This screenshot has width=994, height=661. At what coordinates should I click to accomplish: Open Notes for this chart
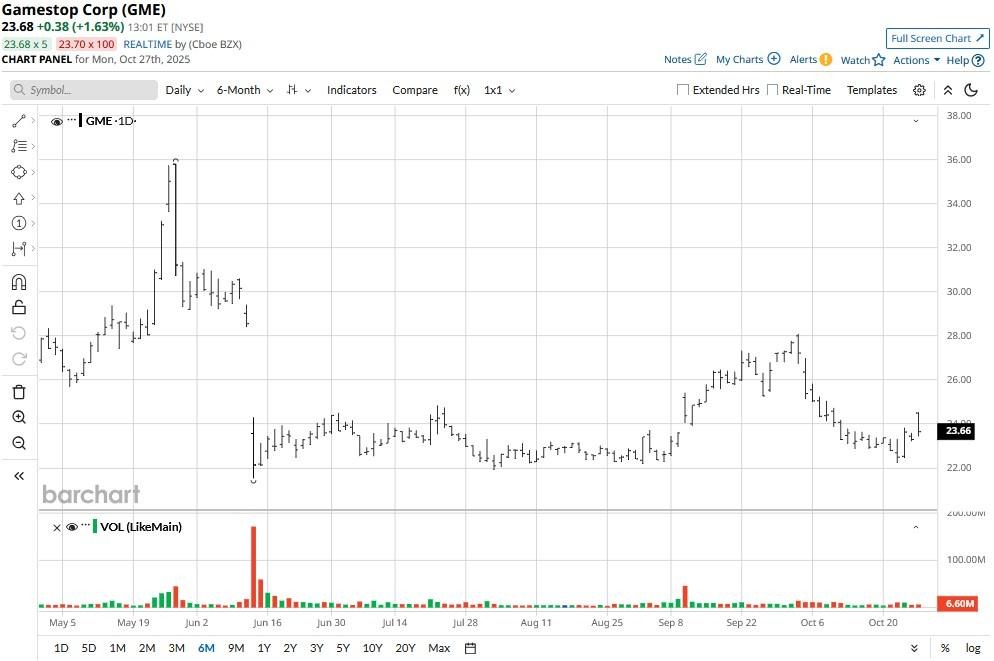pos(685,60)
